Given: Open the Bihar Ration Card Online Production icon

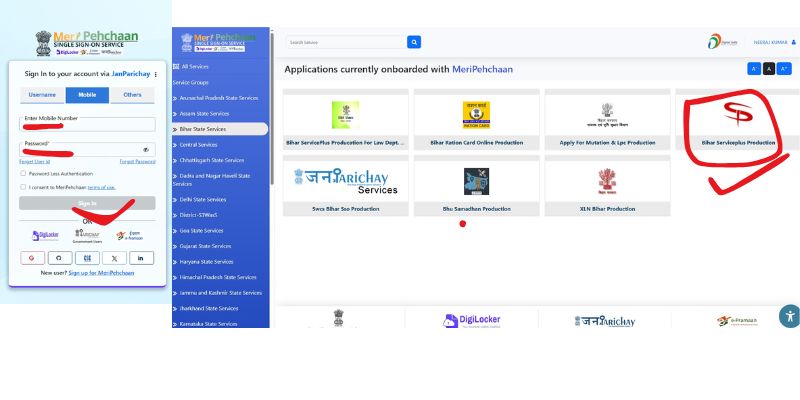Looking at the screenshot, I should click(x=476, y=115).
